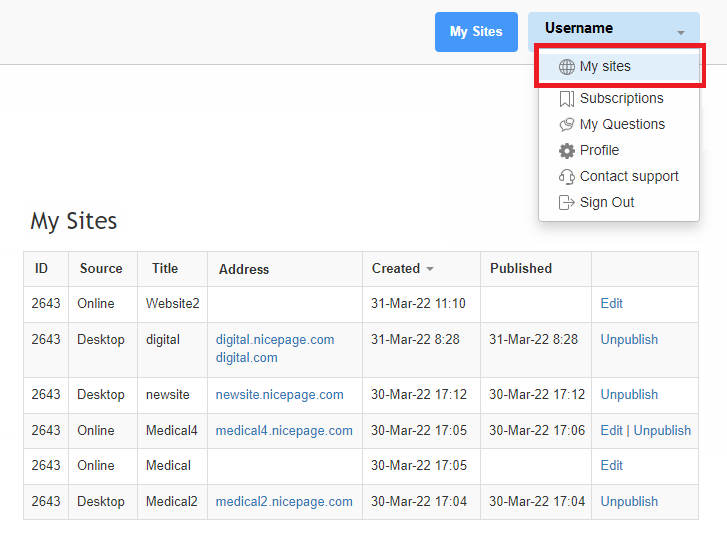The image size is (727, 547).
Task: Click Edit for the Website2 site
Action: click(x=612, y=304)
